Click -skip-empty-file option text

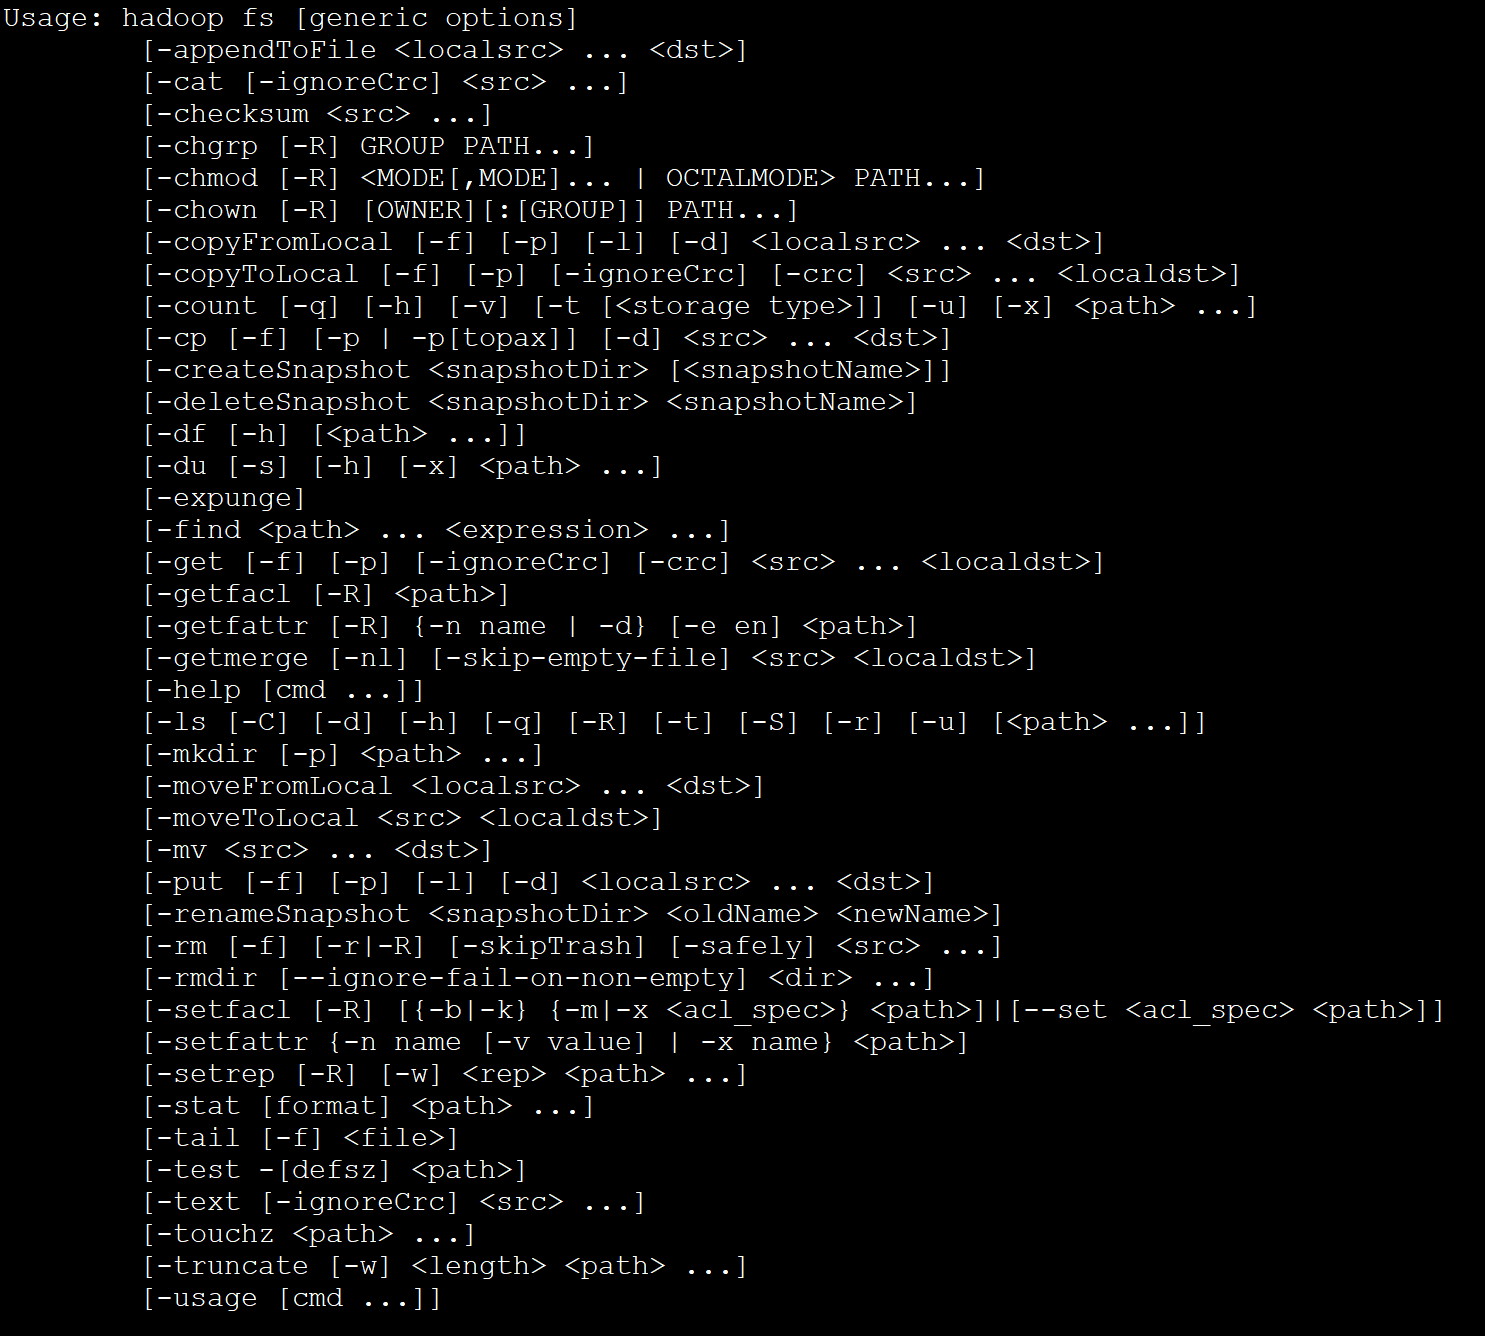pos(580,658)
